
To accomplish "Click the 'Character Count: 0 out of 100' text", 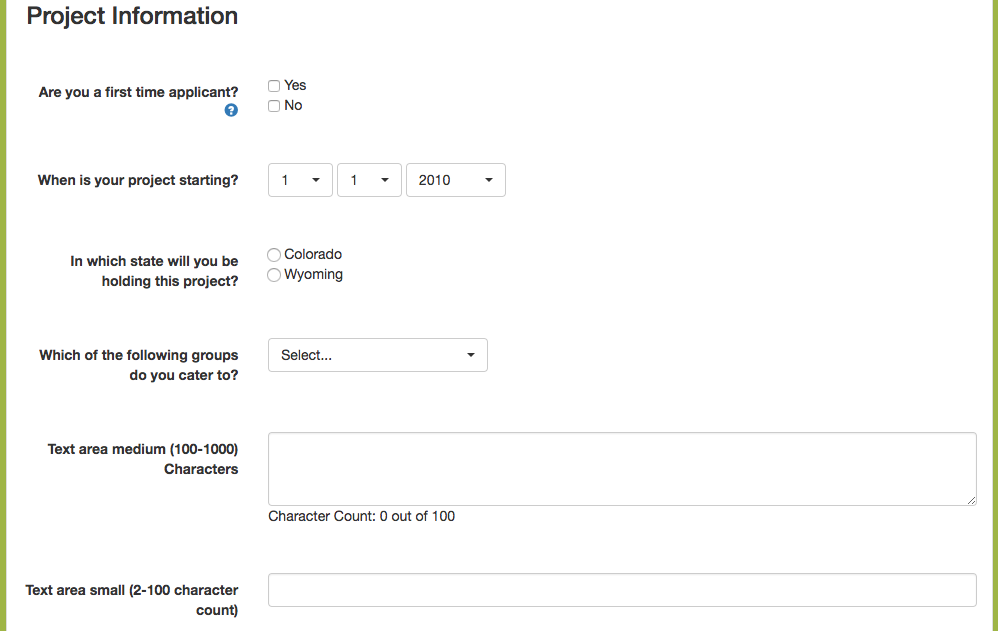I will pyautogui.click(x=361, y=516).
